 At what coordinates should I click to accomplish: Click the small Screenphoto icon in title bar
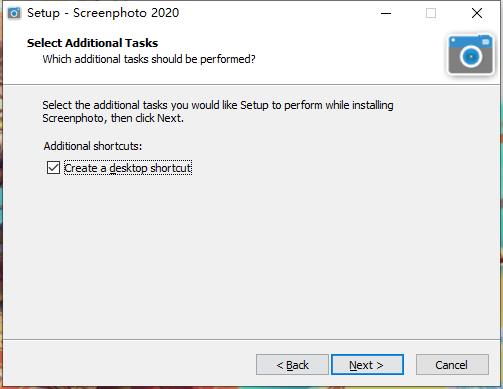14,13
